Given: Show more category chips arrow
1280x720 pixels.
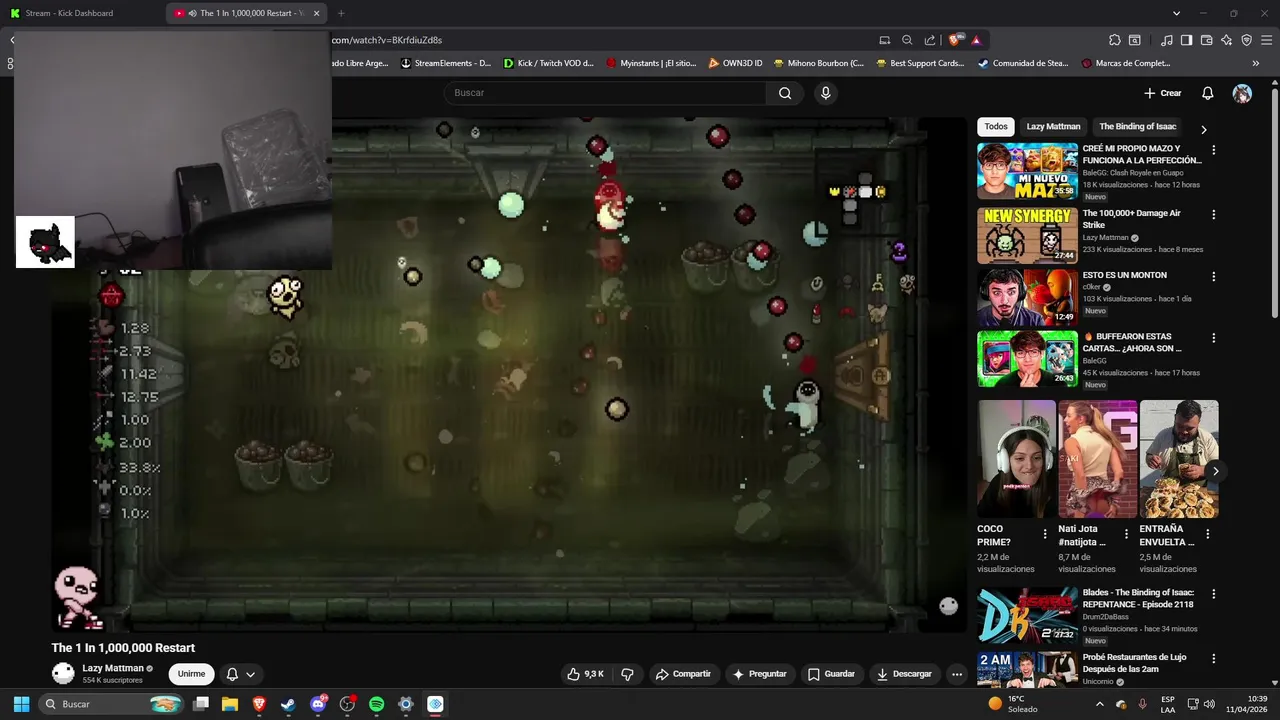Looking at the screenshot, I should coord(1203,129).
